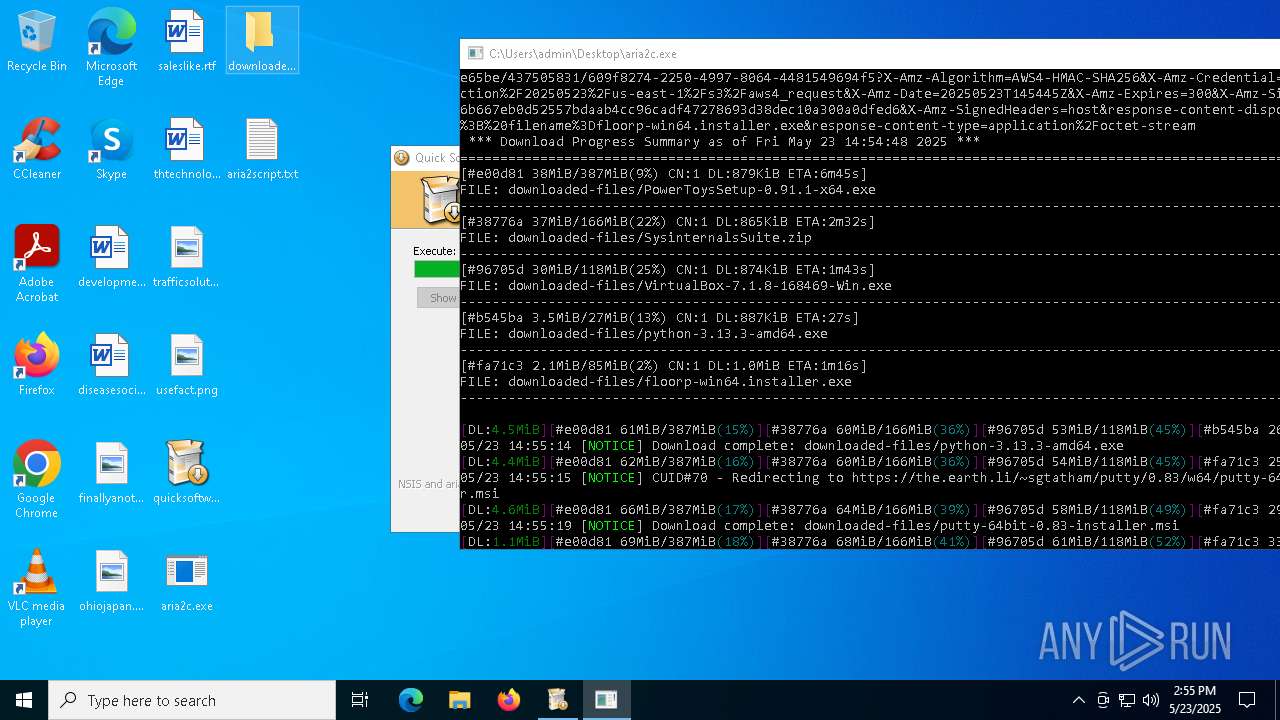Open File Explorer from taskbar
This screenshot has height=720, width=1280.
[459, 700]
